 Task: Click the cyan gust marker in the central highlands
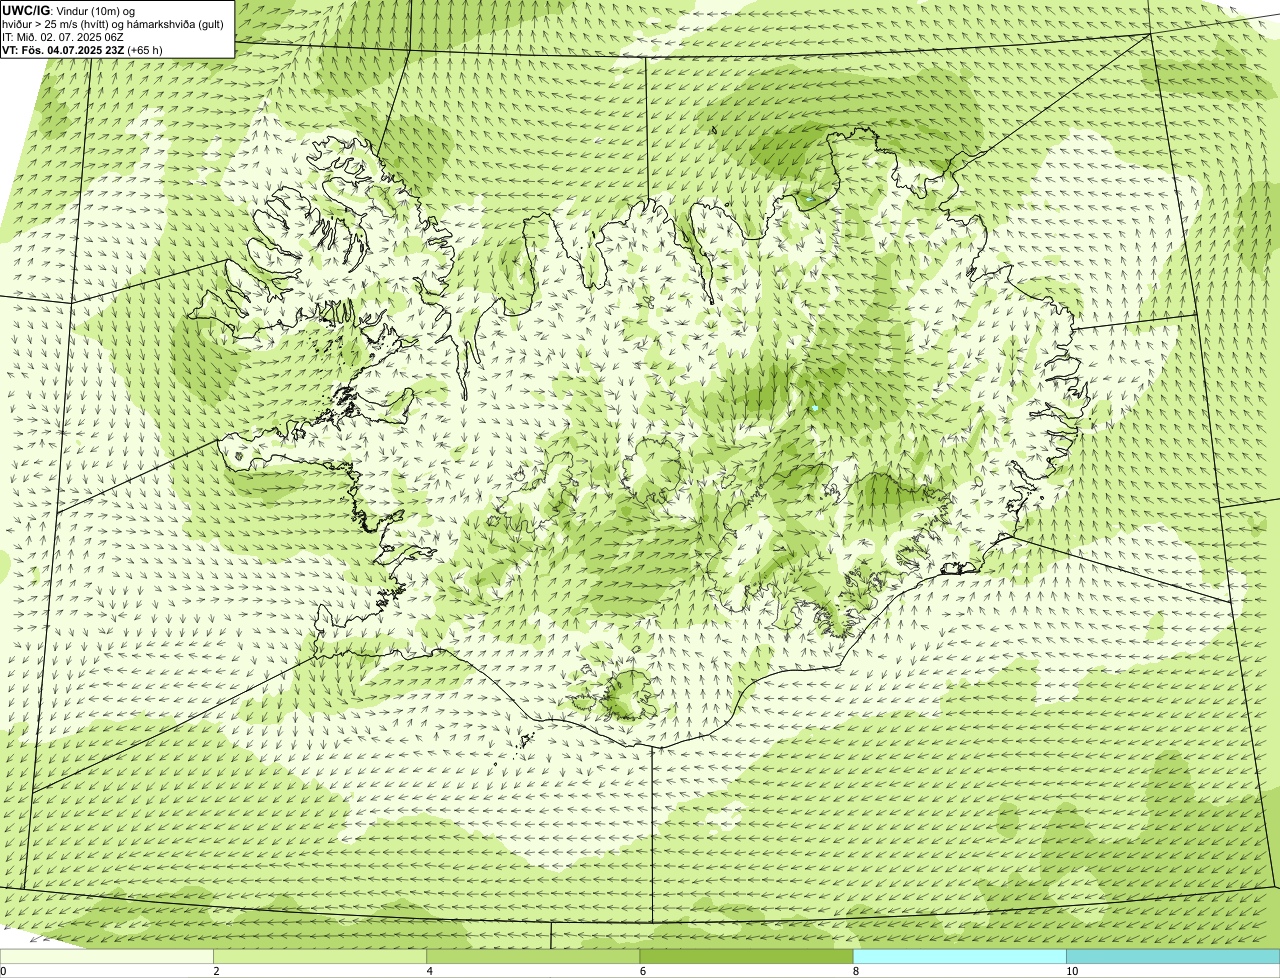815,408
